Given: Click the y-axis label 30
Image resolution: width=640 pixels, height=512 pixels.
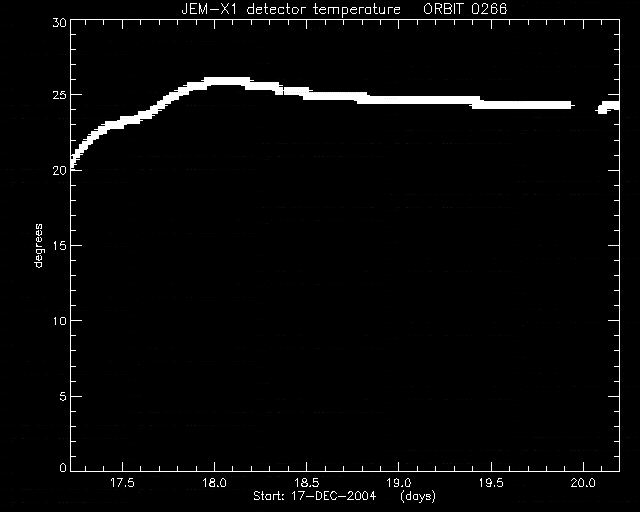Looking at the screenshot, I should (x=60, y=22).
